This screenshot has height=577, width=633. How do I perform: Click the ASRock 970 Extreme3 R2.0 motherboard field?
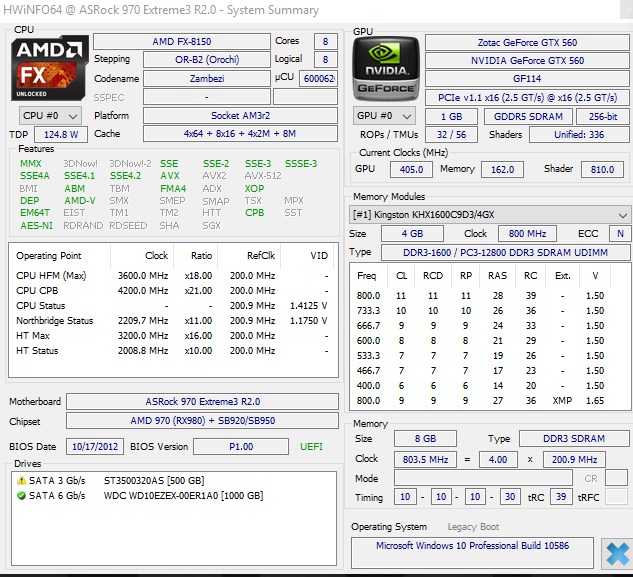click(202, 401)
